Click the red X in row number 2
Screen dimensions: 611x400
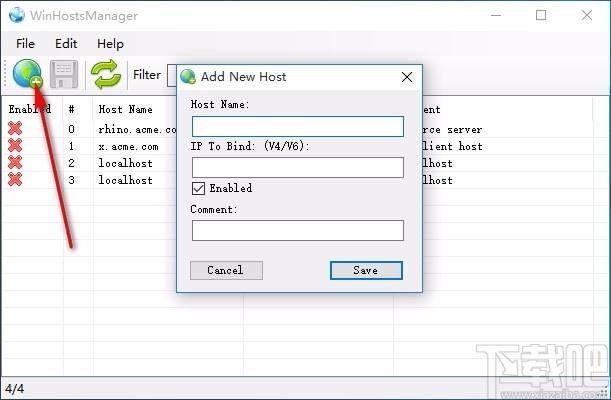click(x=15, y=162)
